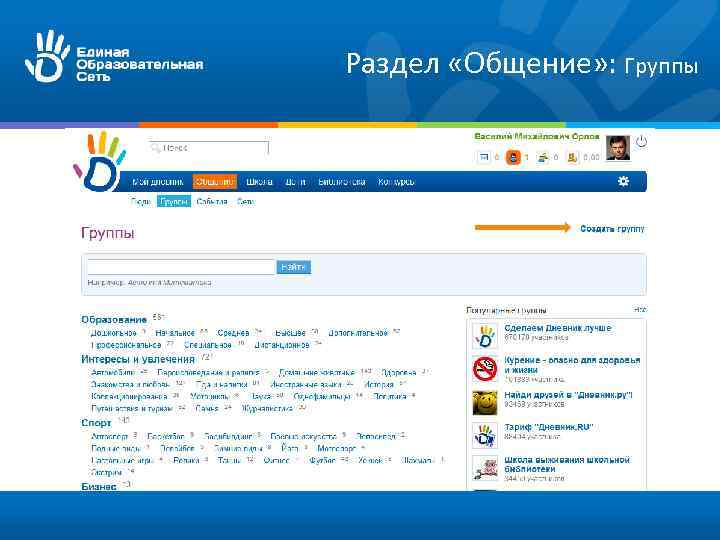
Task: Open the «Сделаем Дневник лучше» group thumbnail
Action: pos(485,336)
